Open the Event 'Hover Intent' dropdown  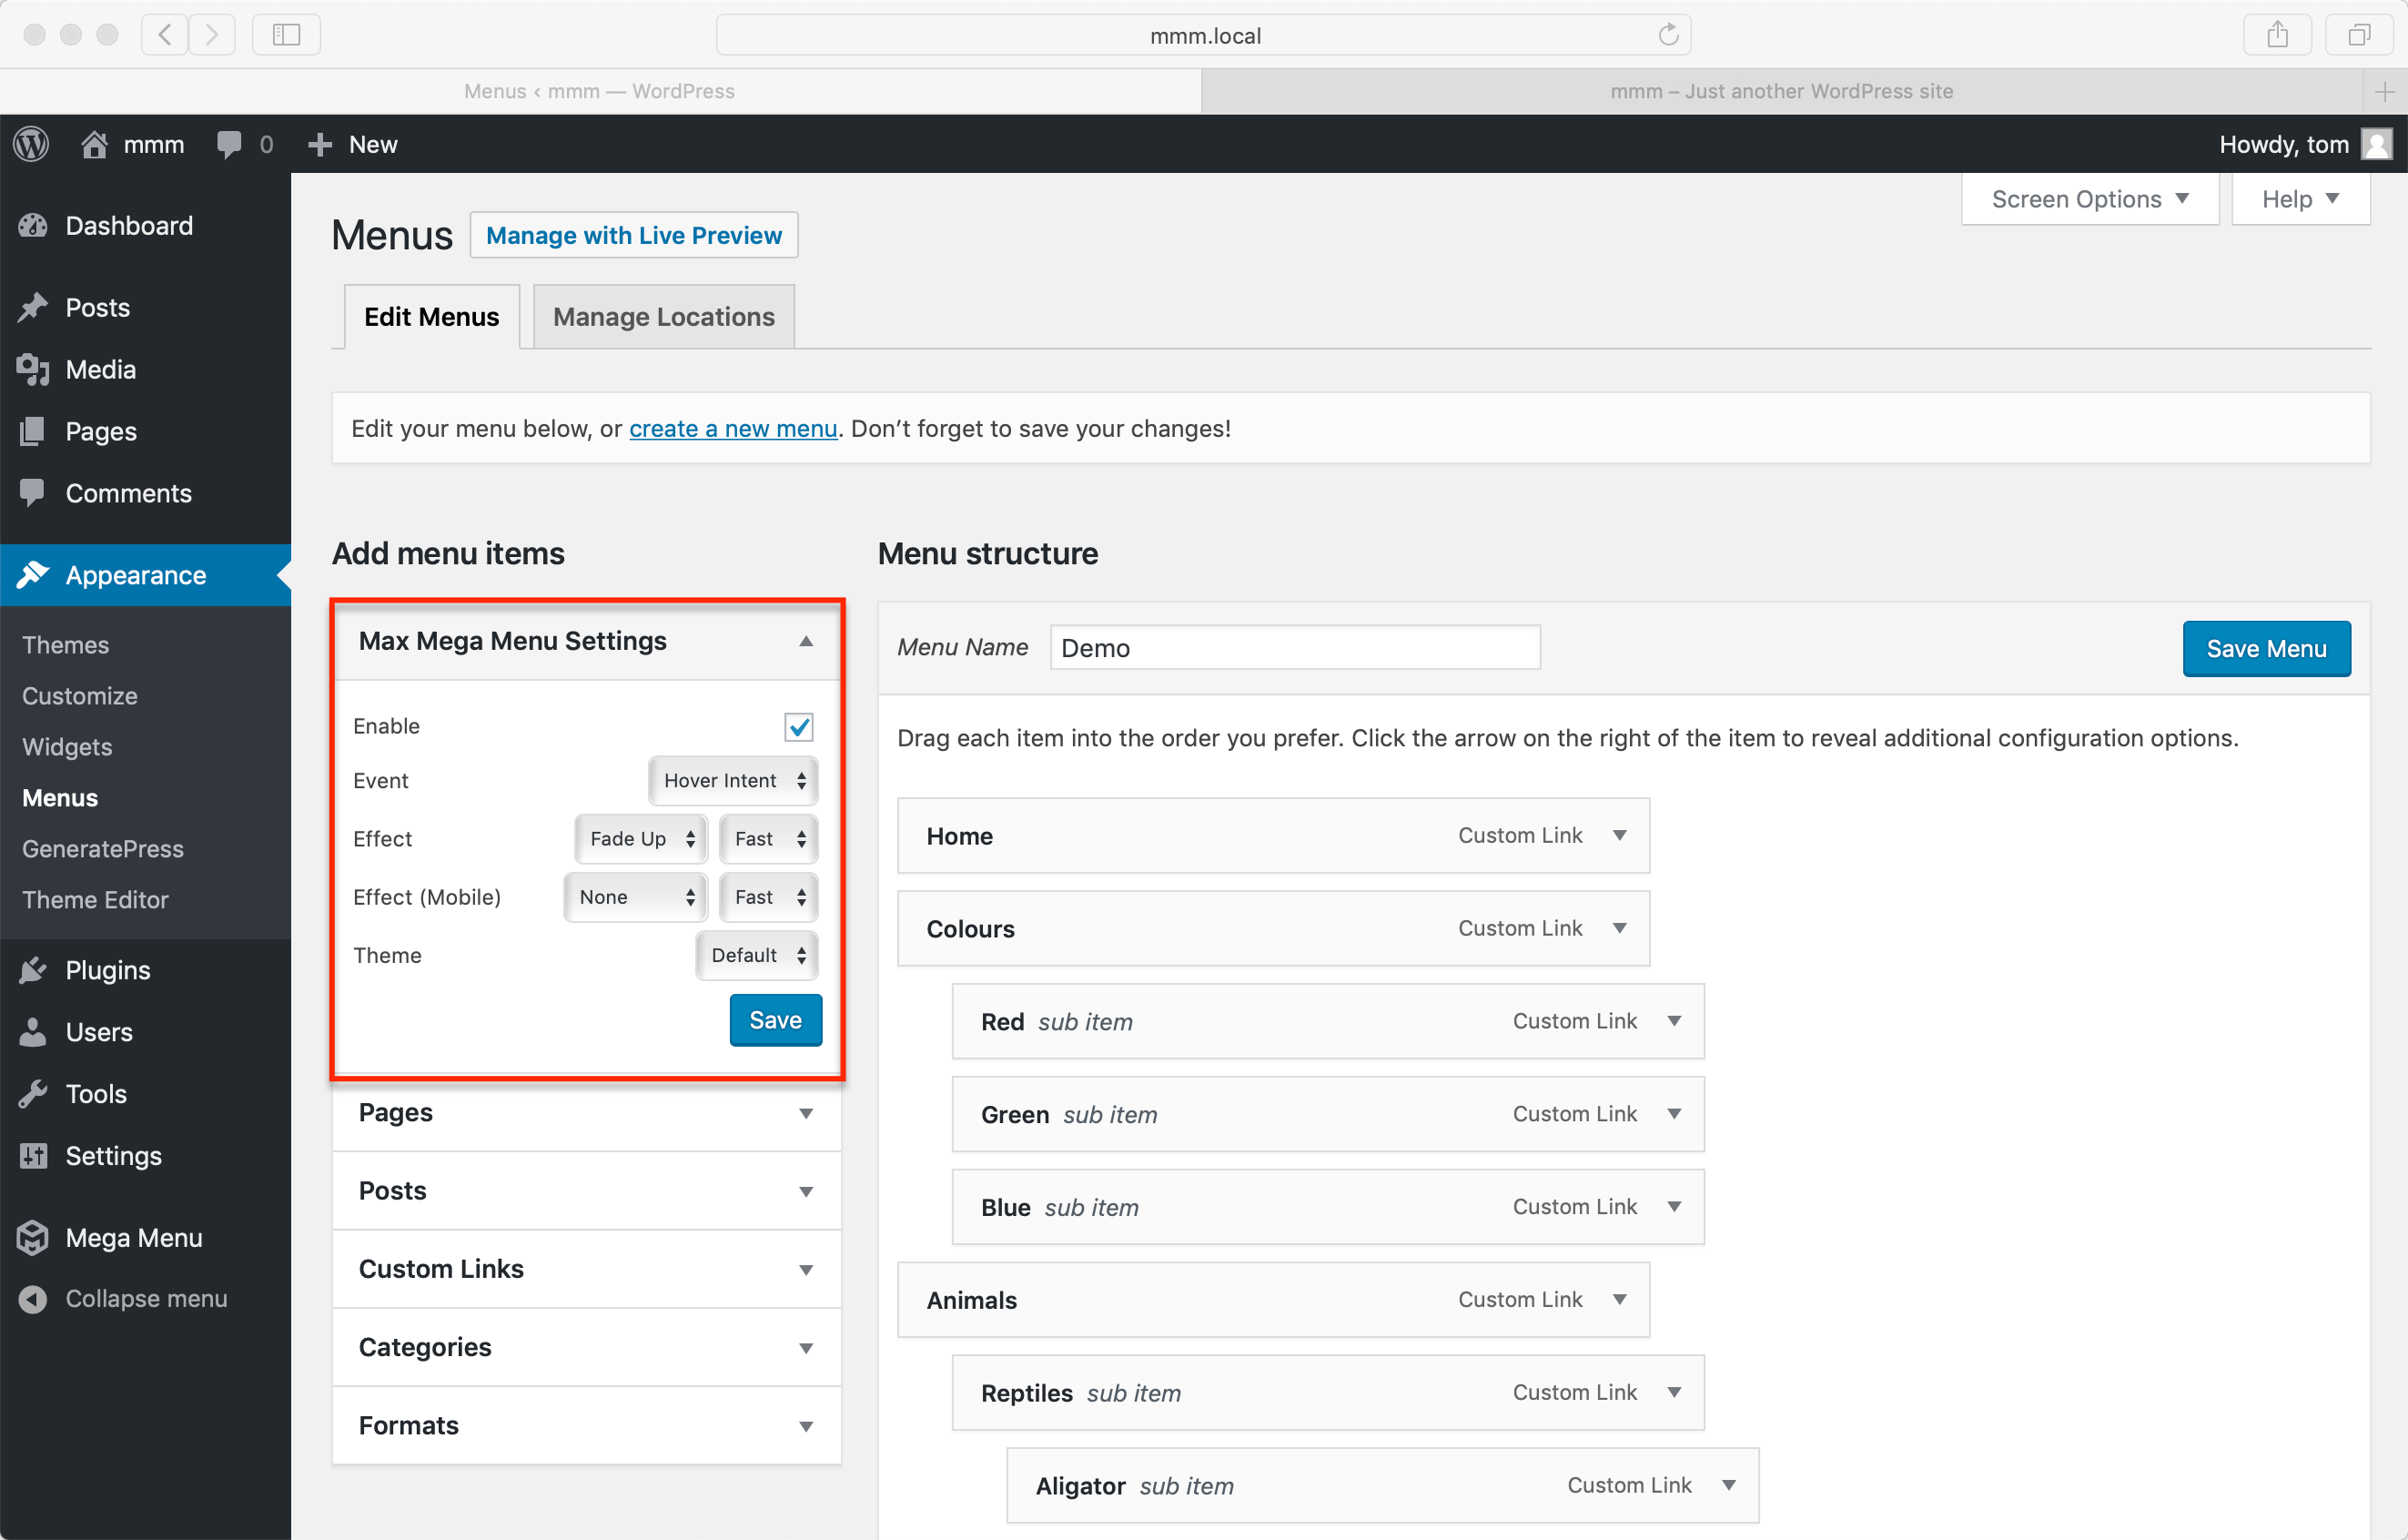pyautogui.click(x=733, y=781)
